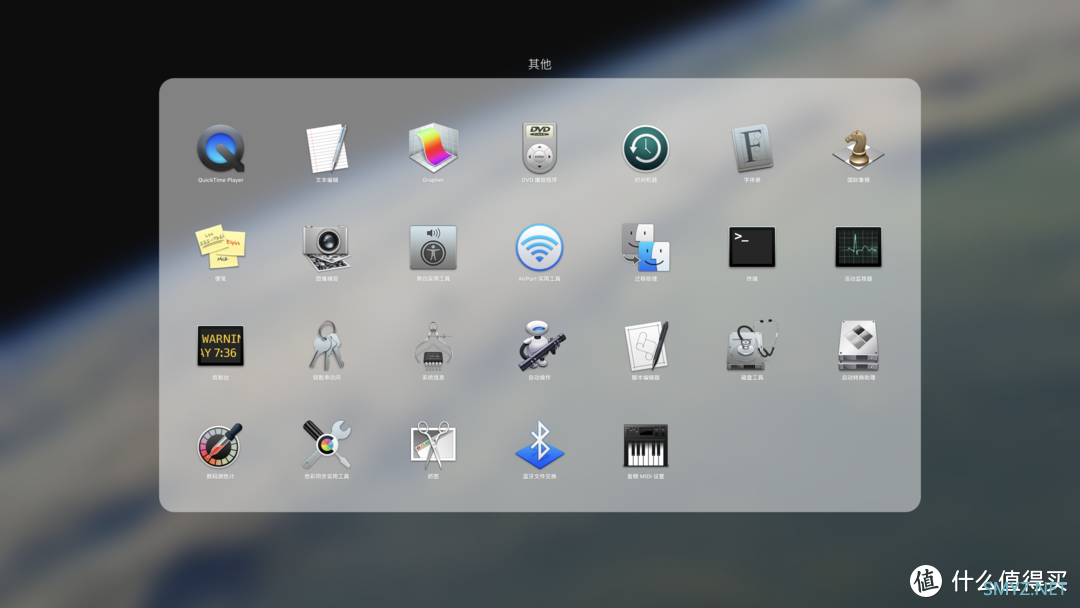This screenshot has width=1080, height=608.
Task: Click the folder title 其他
Action: (x=539, y=64)
